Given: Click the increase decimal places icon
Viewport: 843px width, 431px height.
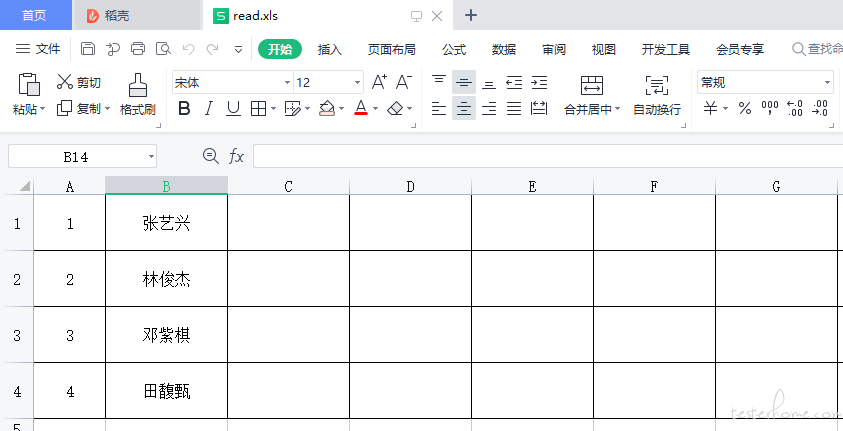Looking at the screenshot, I should click(794, 108).
